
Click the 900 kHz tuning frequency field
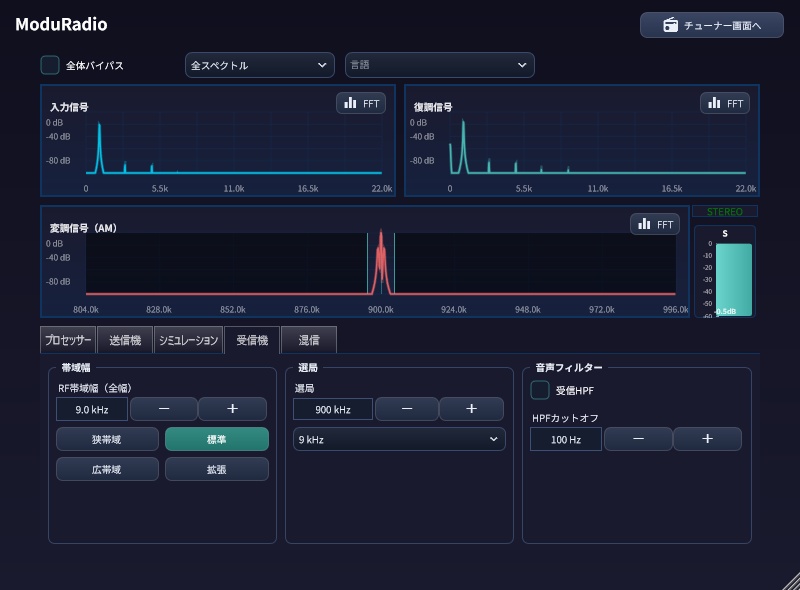click(x=333, y=409)
